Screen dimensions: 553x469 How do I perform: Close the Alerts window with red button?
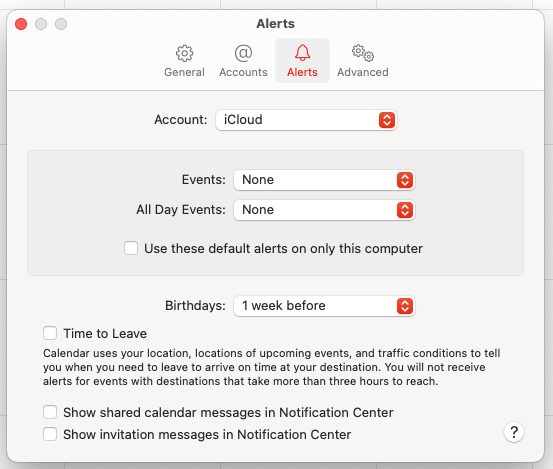[x=21, y=24]
